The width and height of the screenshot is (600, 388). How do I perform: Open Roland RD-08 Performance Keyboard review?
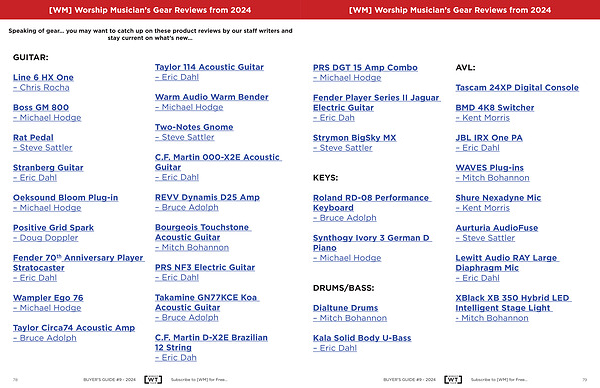[x=371, y=203]
